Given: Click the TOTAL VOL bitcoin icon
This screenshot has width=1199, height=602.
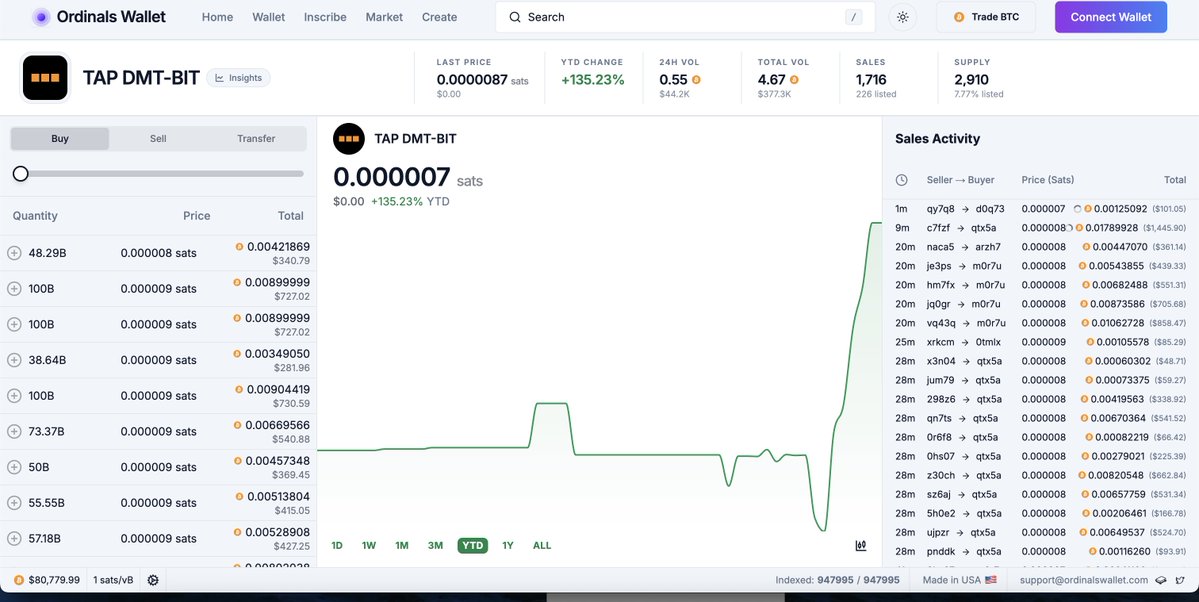Looking at the screenshot, I should (x=794, y=80).
